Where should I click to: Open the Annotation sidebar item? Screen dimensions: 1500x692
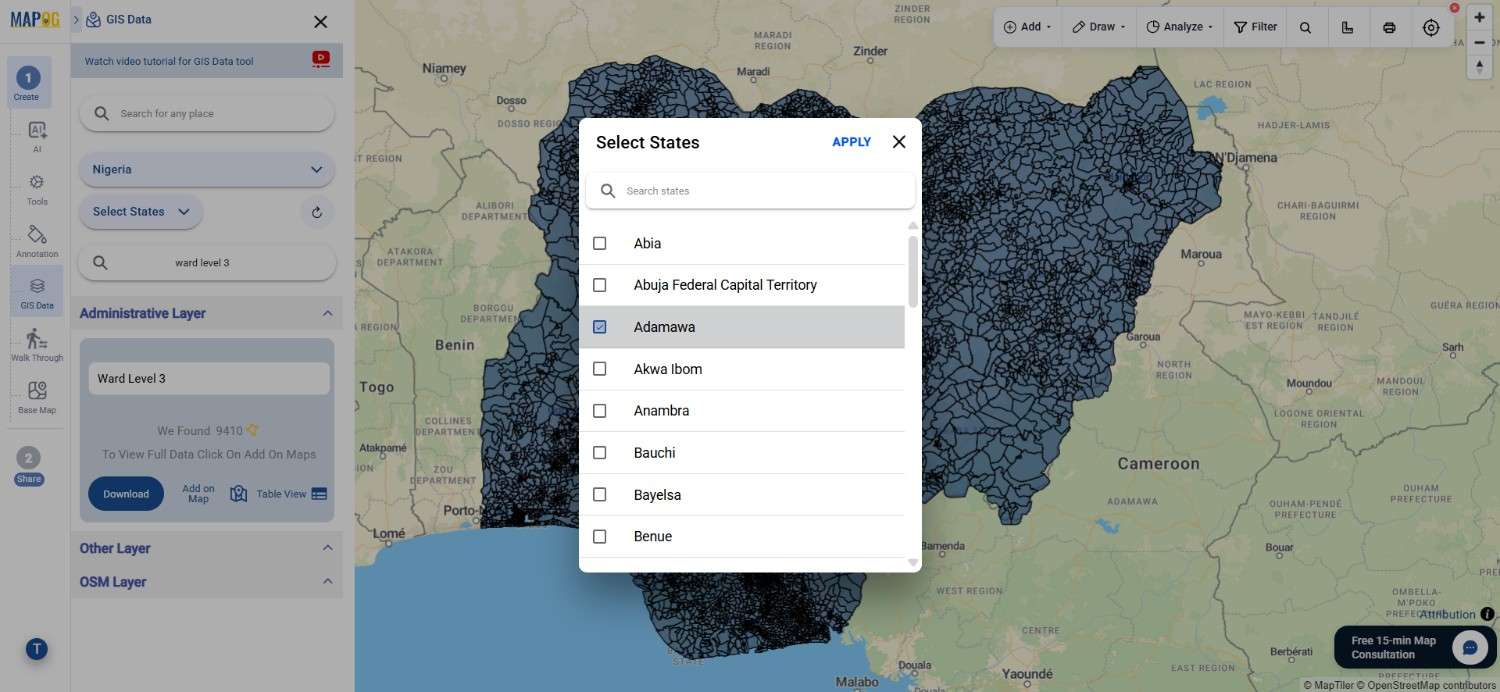click(37, 240)
